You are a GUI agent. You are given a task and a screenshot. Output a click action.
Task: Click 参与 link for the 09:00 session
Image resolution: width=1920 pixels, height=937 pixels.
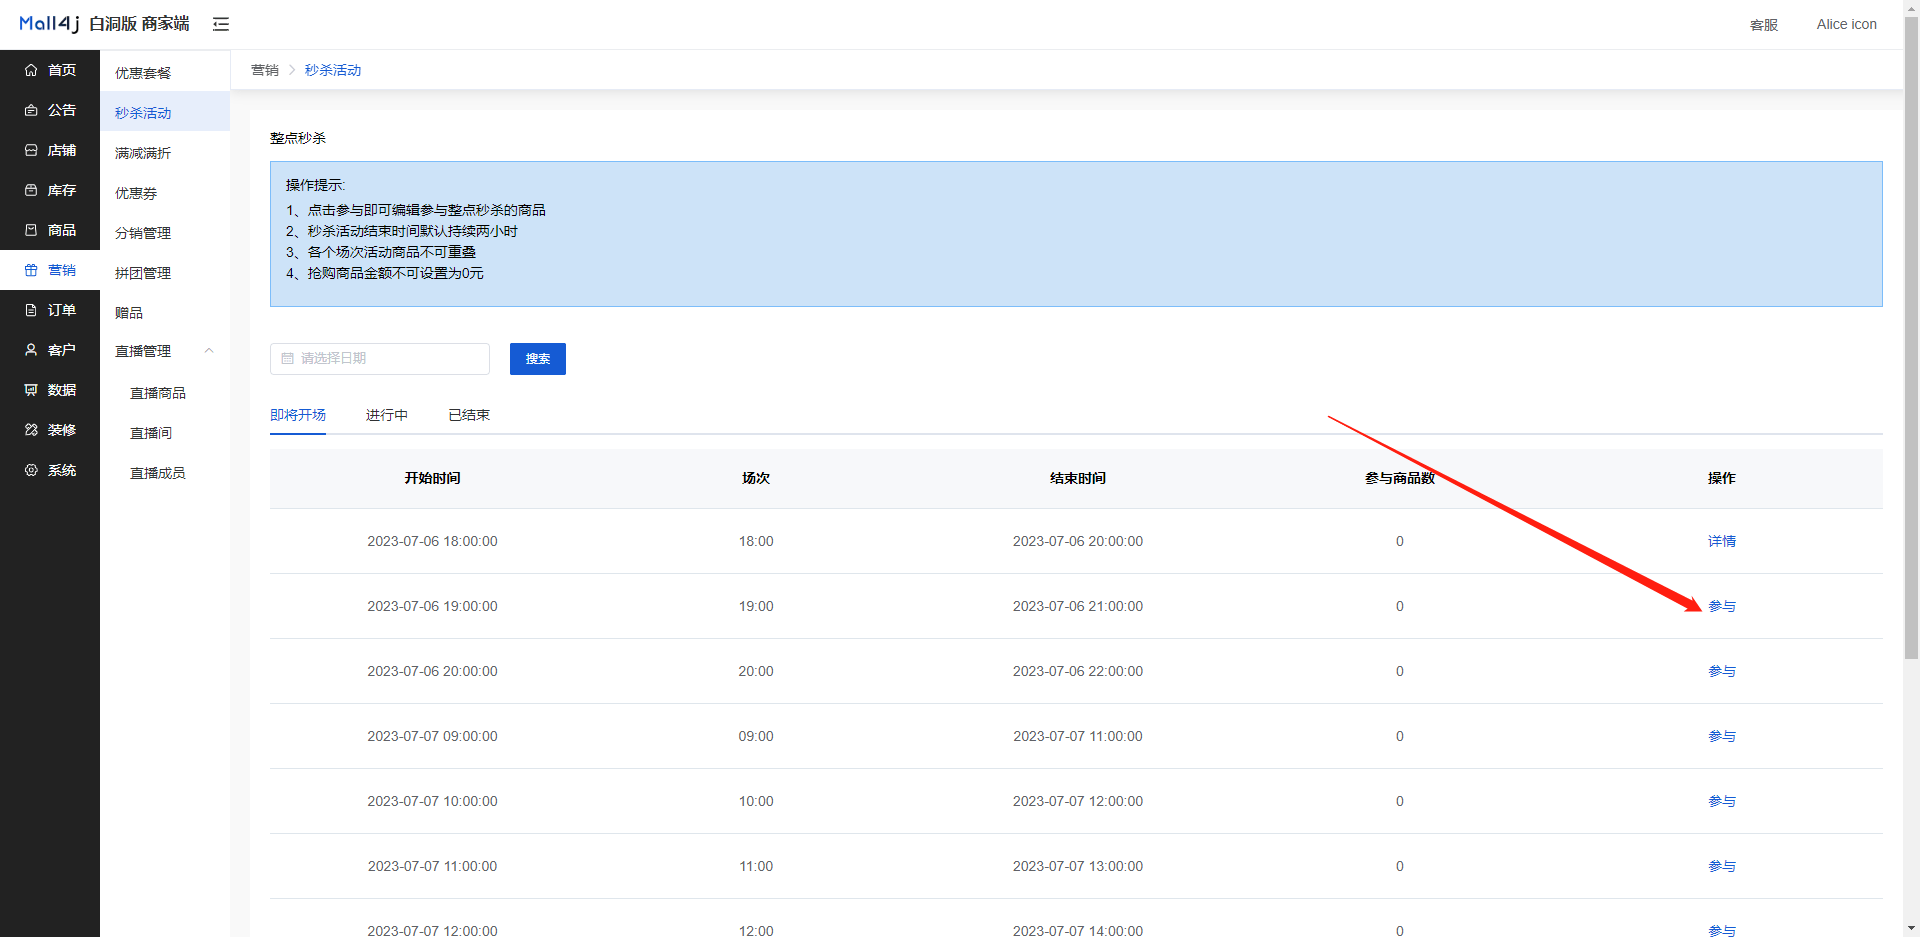pyautogui.click(x=1722, y=736)
